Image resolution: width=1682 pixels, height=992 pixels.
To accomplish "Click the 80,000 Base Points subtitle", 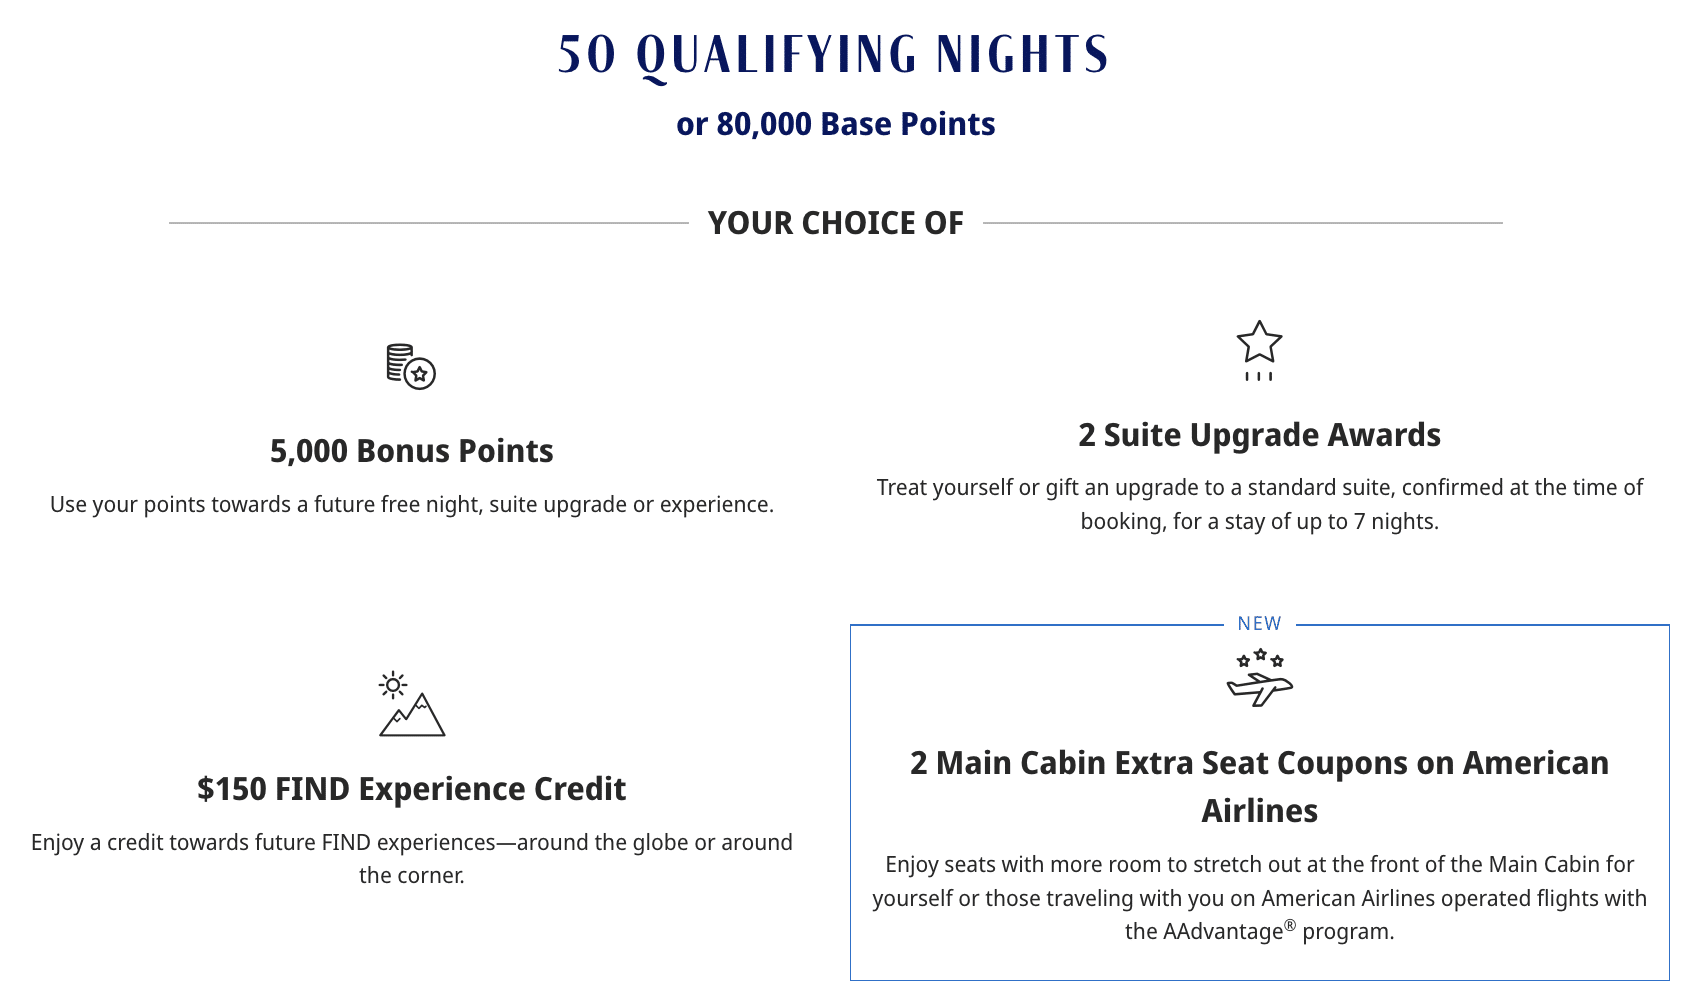I will (835, 124).
